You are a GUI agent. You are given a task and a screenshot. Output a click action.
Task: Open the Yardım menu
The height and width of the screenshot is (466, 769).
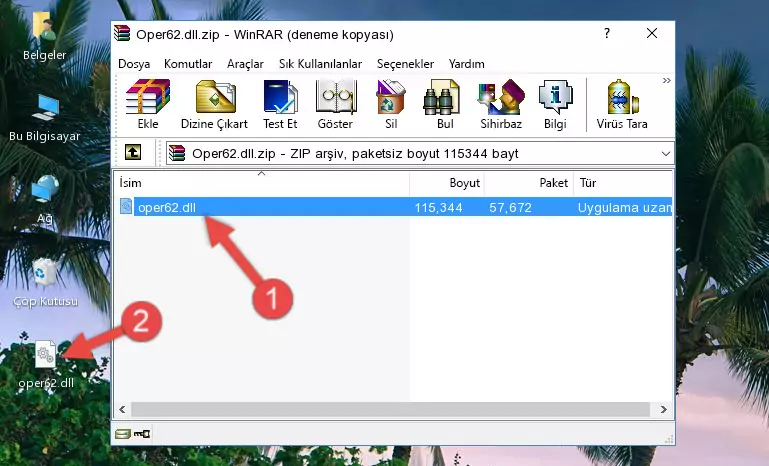click(466, 64)
